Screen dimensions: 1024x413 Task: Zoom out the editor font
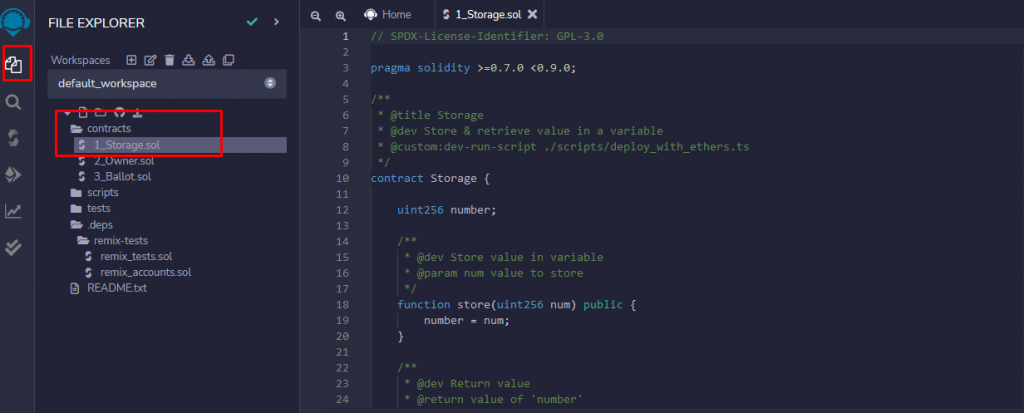[x=315, y=15]
